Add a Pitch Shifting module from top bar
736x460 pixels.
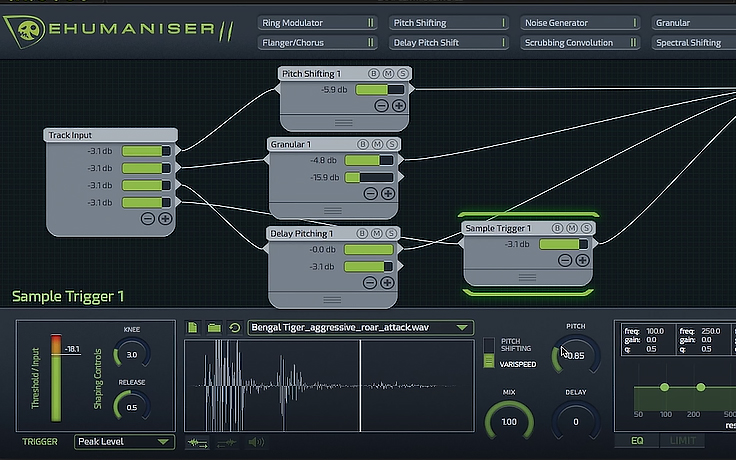pyautogui.click(x=449, y=23)
